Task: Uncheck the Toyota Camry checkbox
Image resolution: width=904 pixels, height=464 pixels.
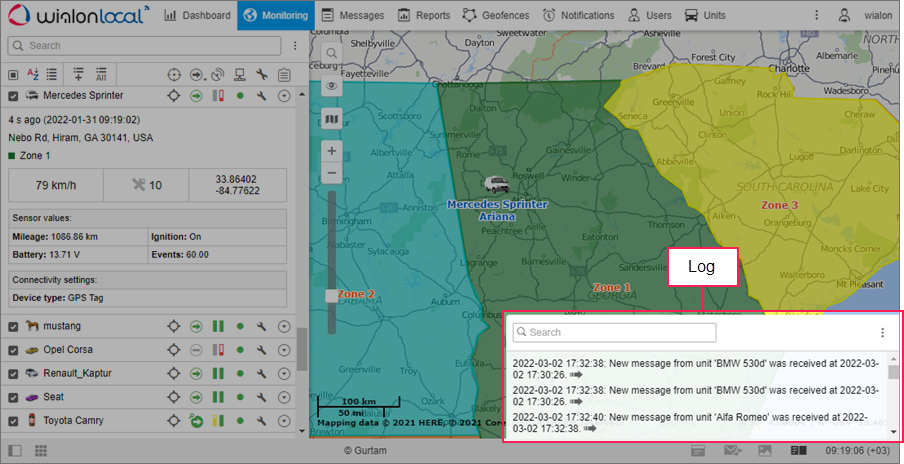Action: 13,421
